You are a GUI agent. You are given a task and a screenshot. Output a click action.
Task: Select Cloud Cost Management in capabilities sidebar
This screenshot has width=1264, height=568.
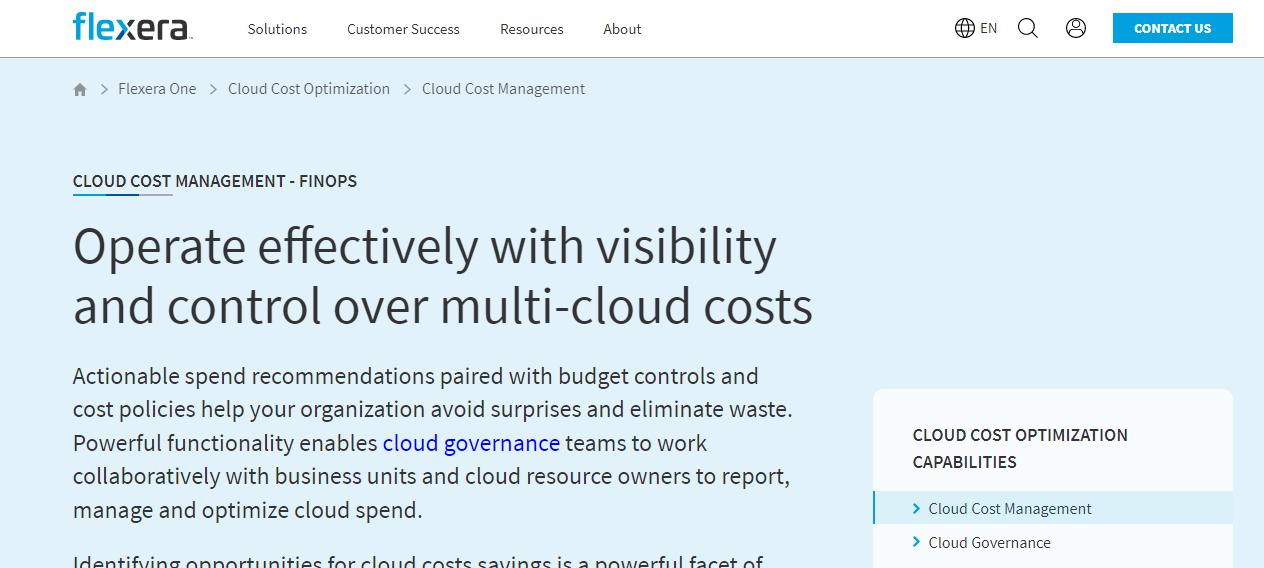click(1010, 508)
